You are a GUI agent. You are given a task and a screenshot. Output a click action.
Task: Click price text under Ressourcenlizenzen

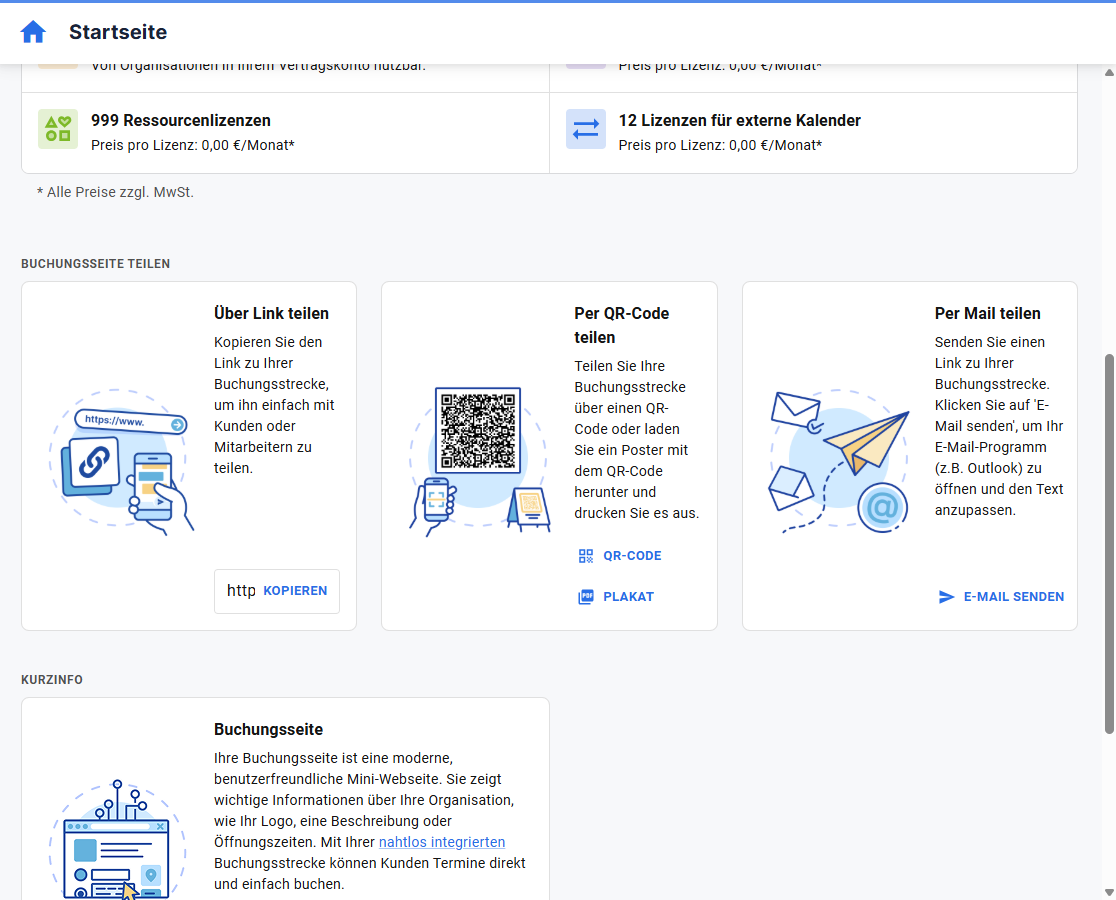(193, 145)
